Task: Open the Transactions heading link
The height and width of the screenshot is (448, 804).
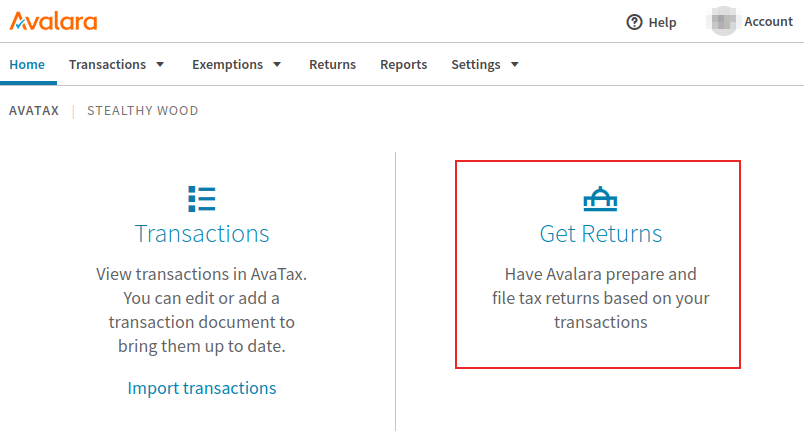Action: click(x=202, y=234)
